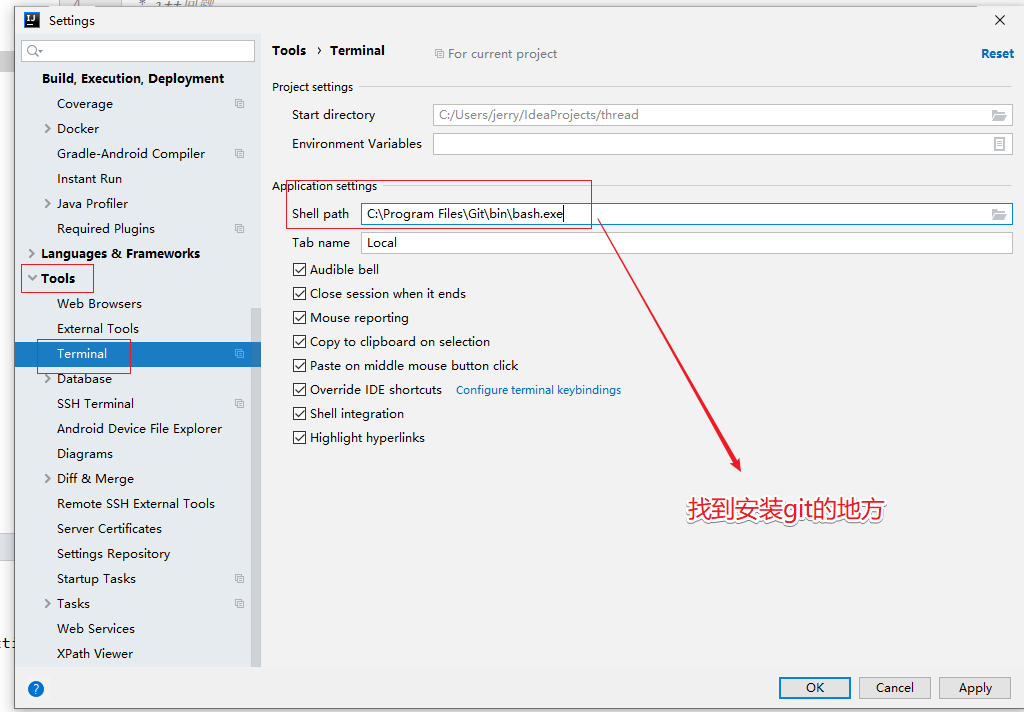Open Settings Repository page

[114, 554]
